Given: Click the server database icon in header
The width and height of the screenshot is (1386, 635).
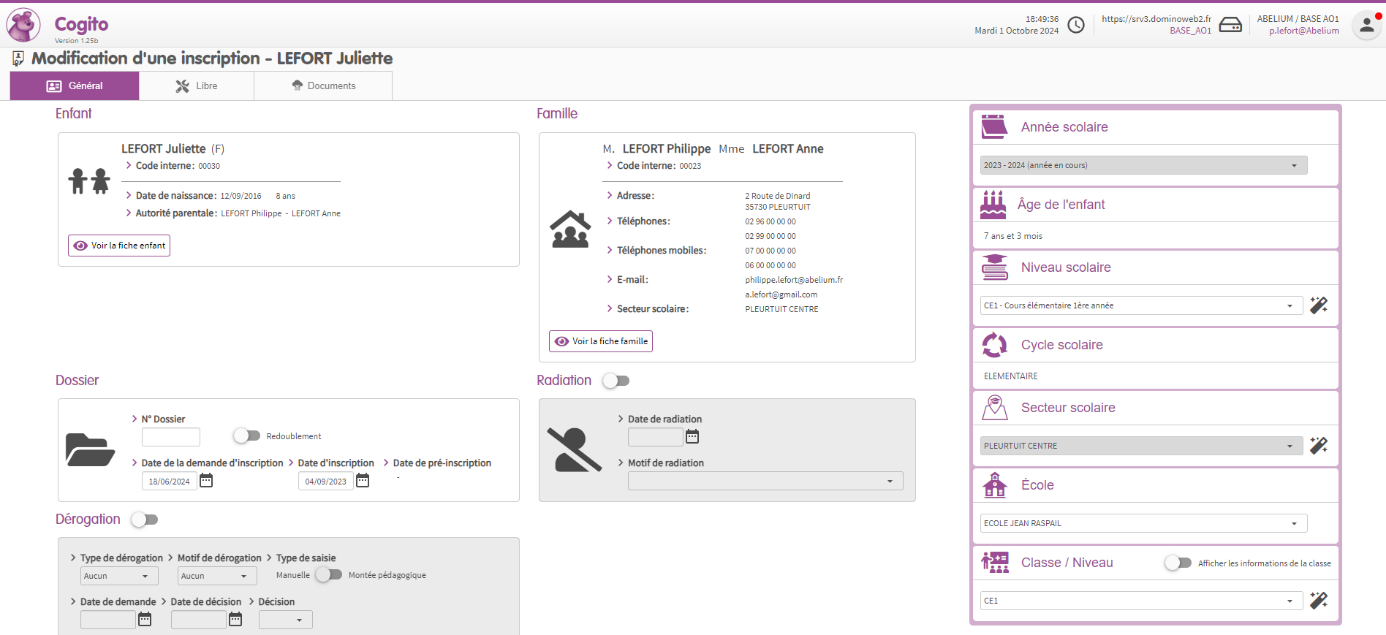Looking at the screenshot, I should coord(1230,25).
